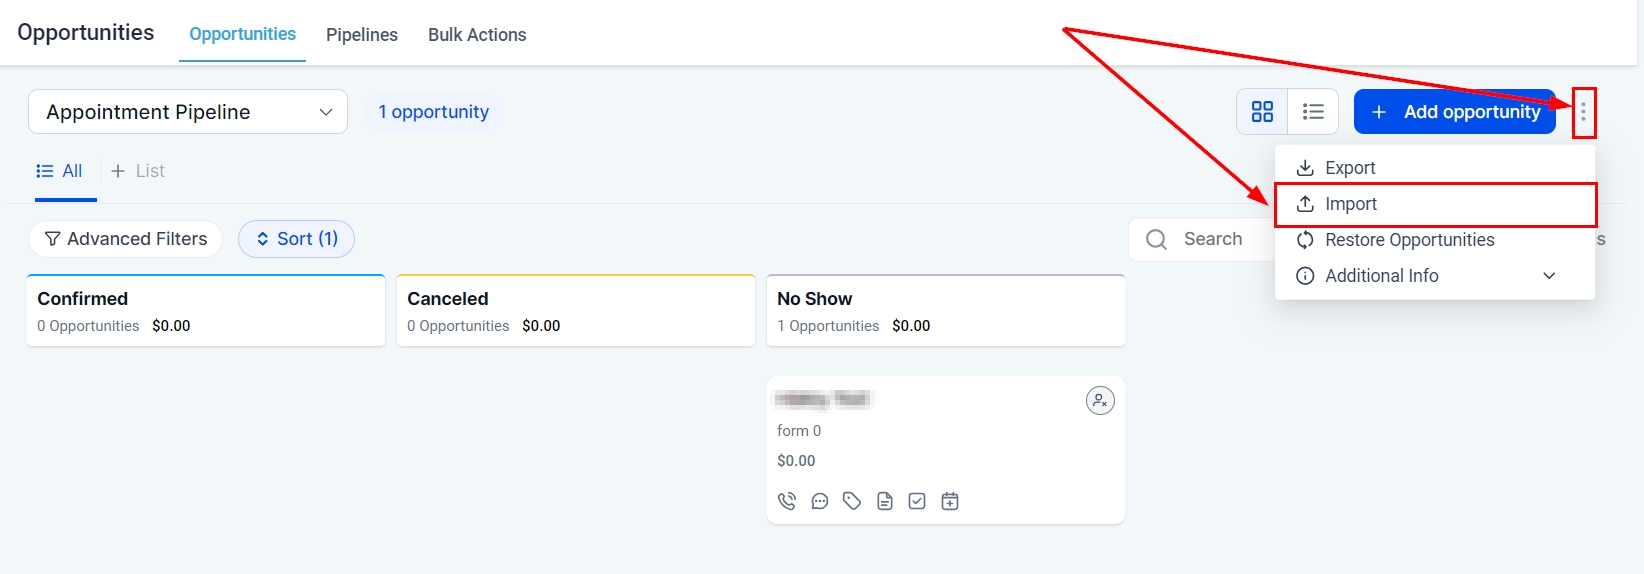Click the task checkmark icon on card
The width and height of the screenshot is (1644, 574).
pyautogui.click(x=917, y=501)
